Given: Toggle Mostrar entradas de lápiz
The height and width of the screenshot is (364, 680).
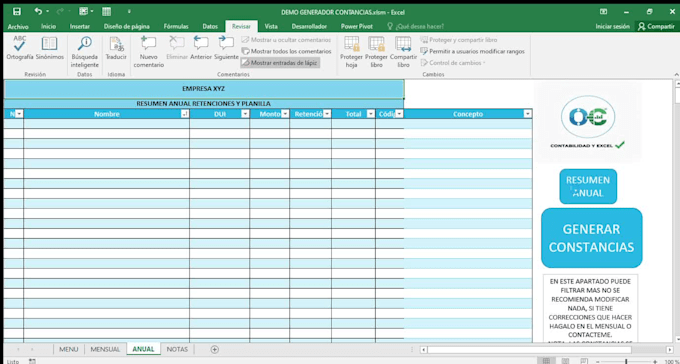Looking at the screenshot, I should 280,63.
